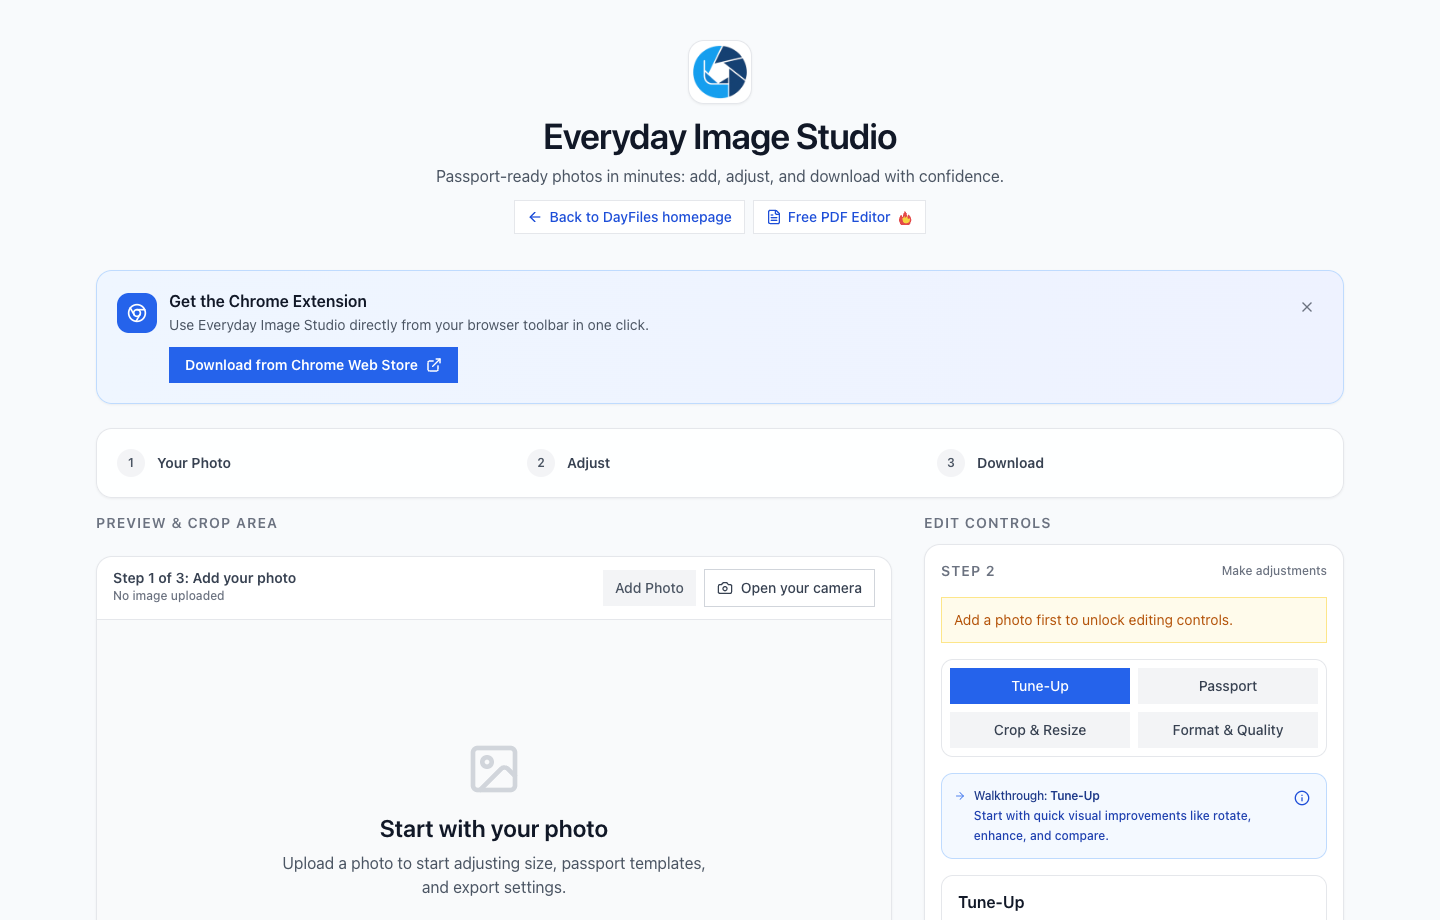This screenshot has height=920, width=1440.
Task: Dismiss the Chrome Extension banner
Action: coord(1307,307)
